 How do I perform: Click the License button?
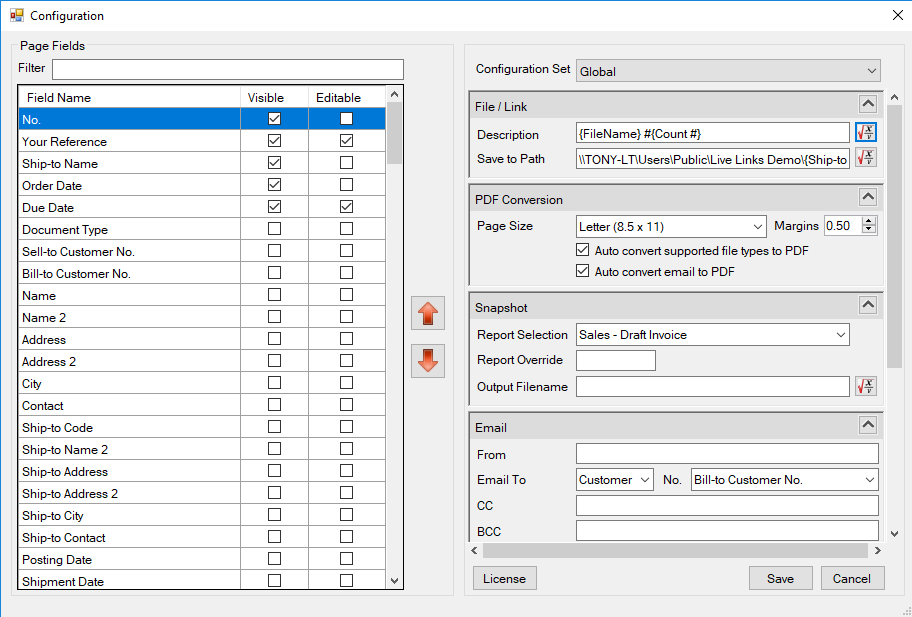504,578
